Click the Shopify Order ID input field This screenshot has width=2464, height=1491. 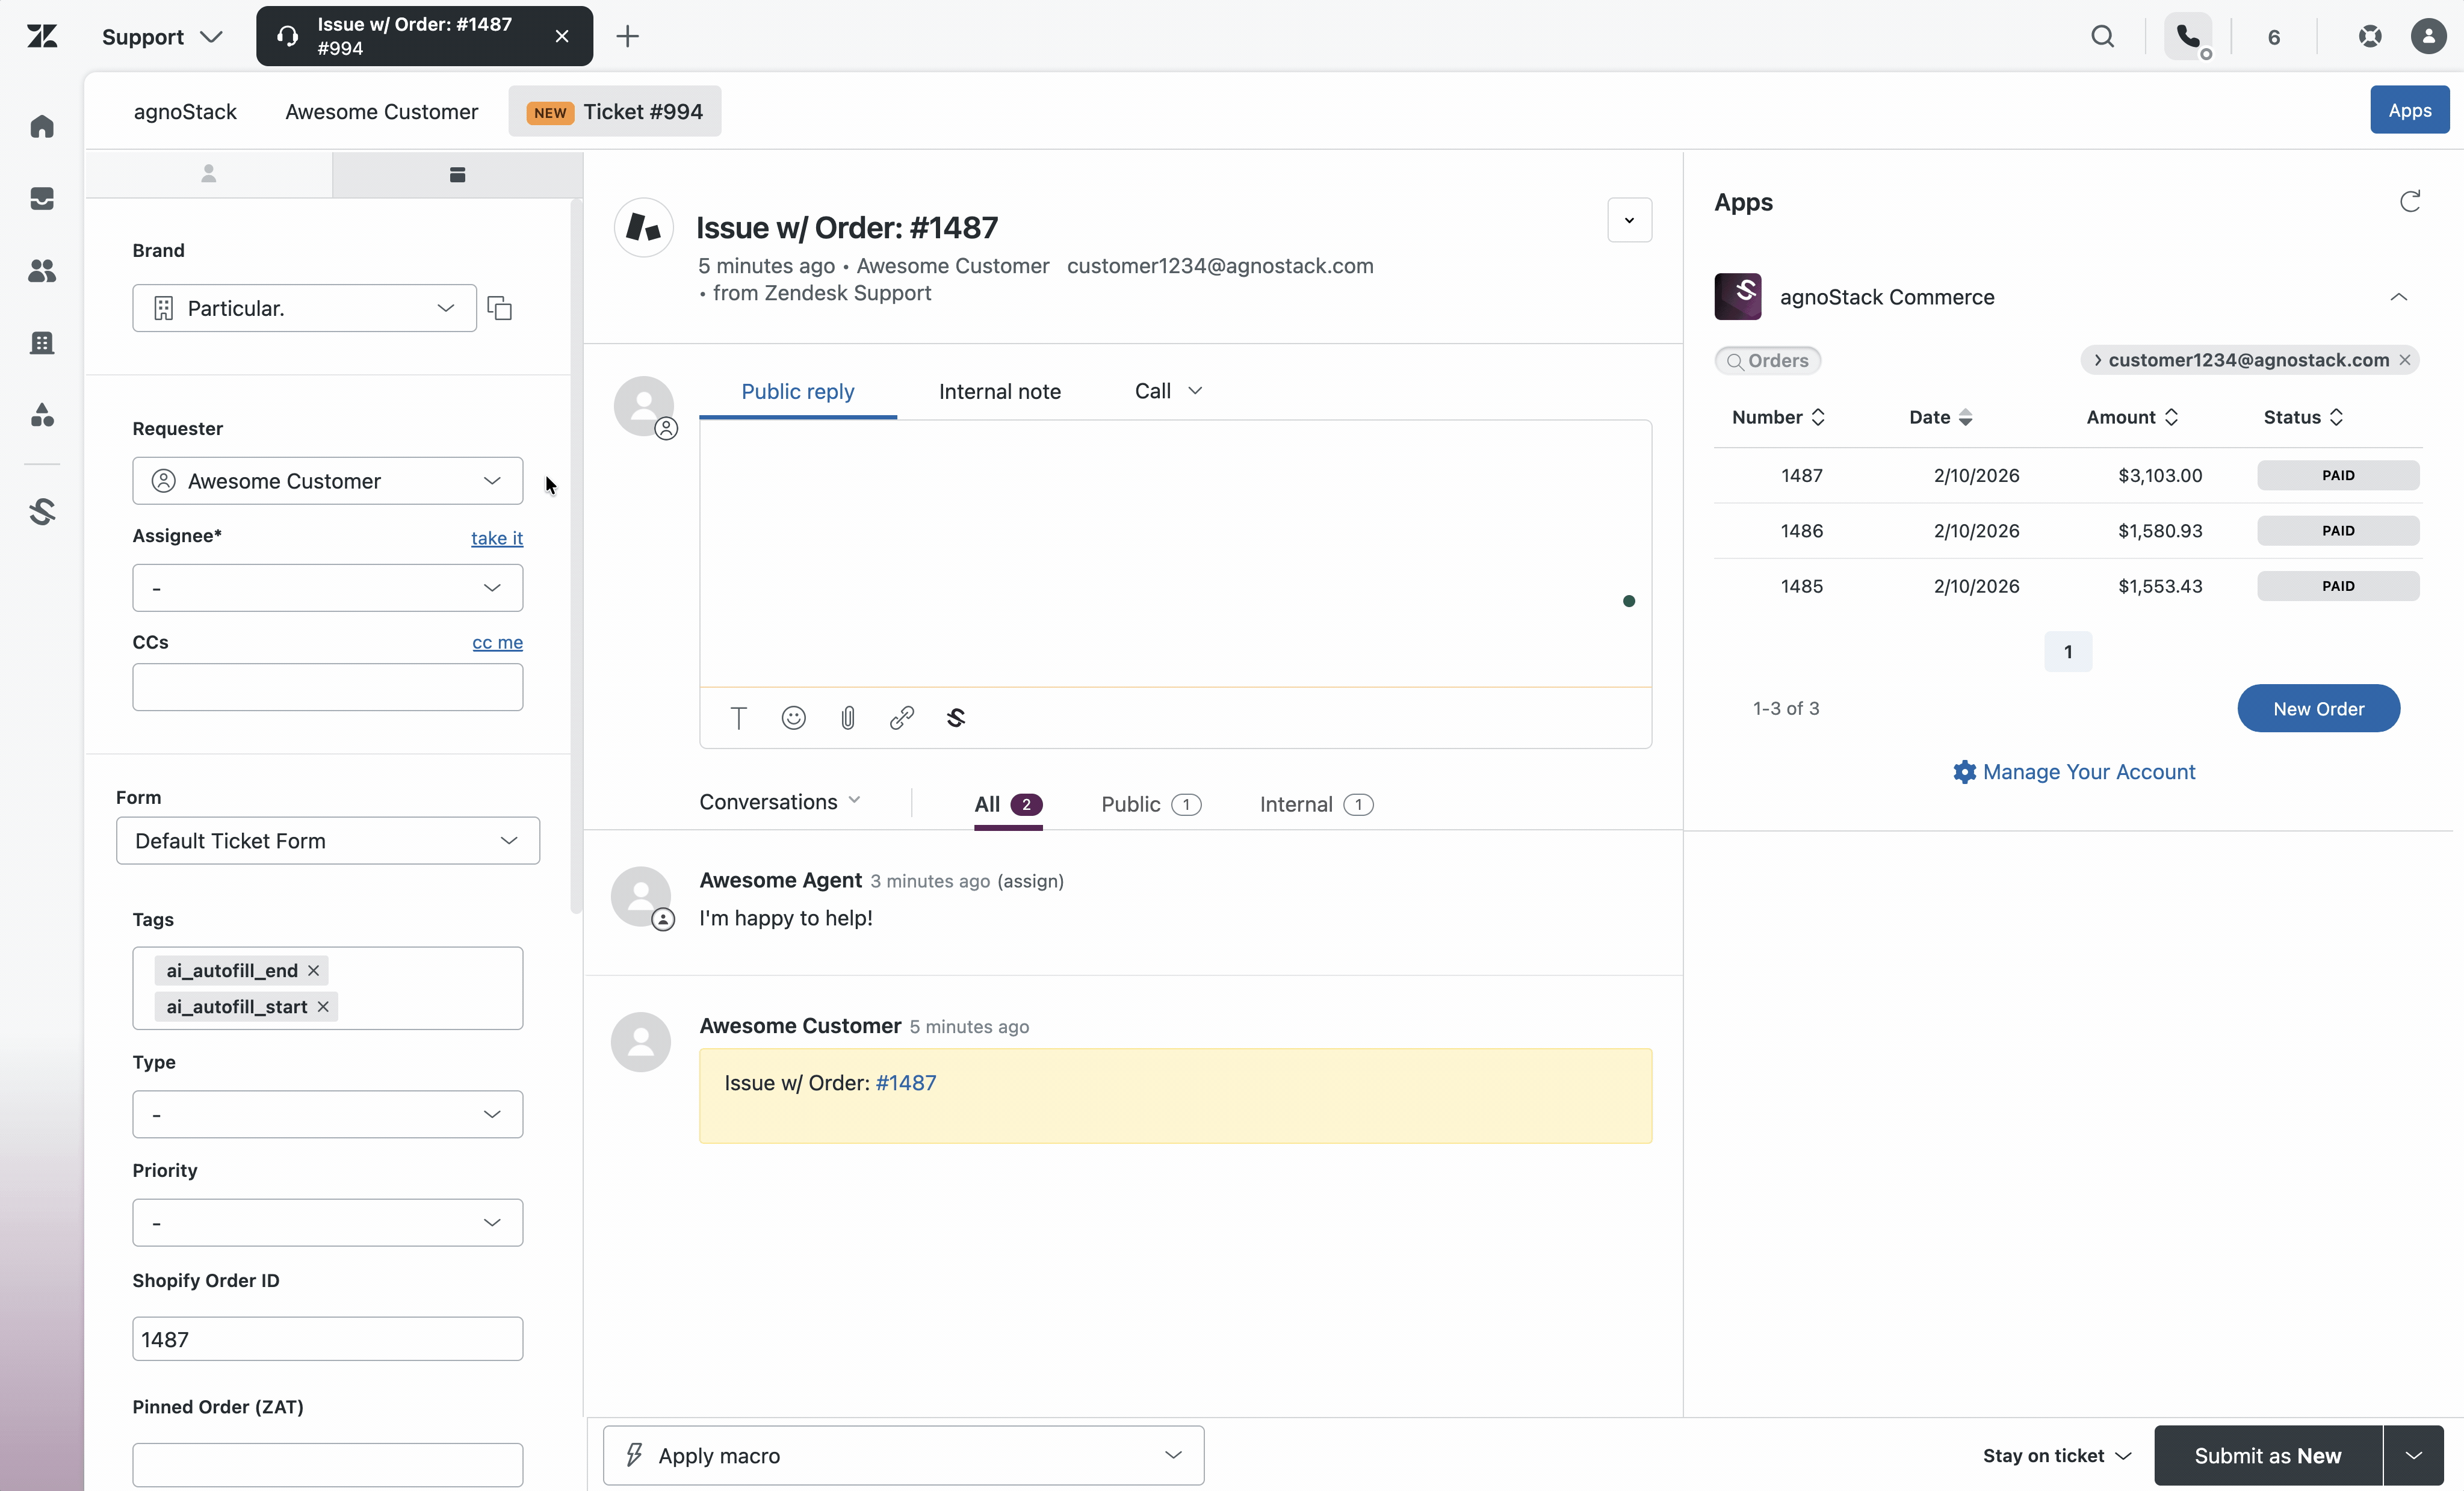click(327, 1338)
